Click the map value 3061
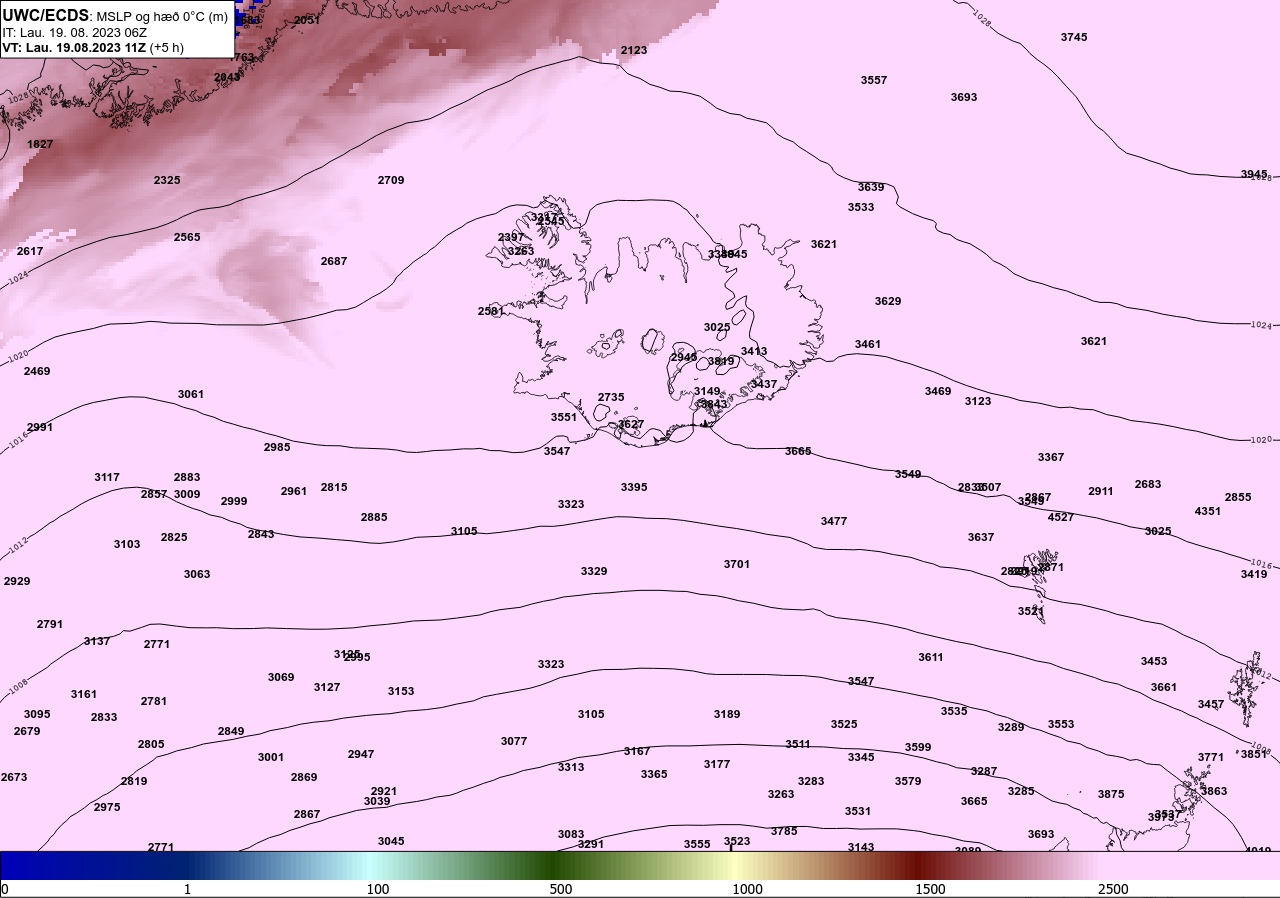The image size is (1280, 898). (191, 394)
